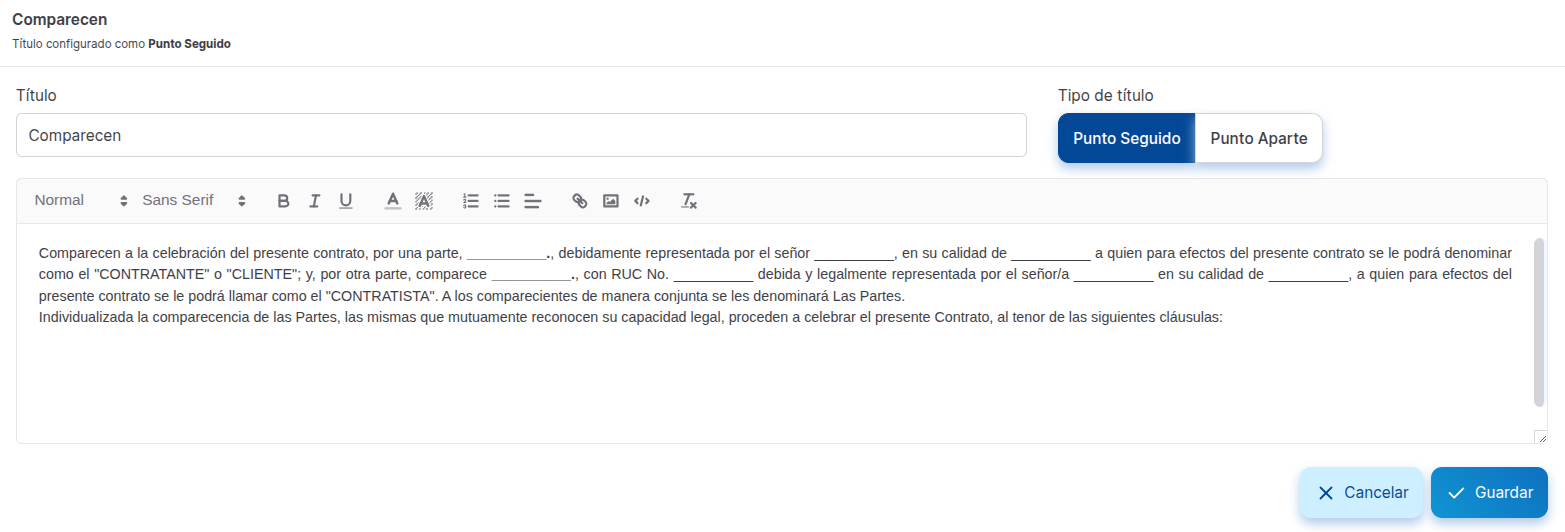Open the background highlight color picker
Image resolution: width=1565 pixels, height=532 pixels.
coord(424,201)
